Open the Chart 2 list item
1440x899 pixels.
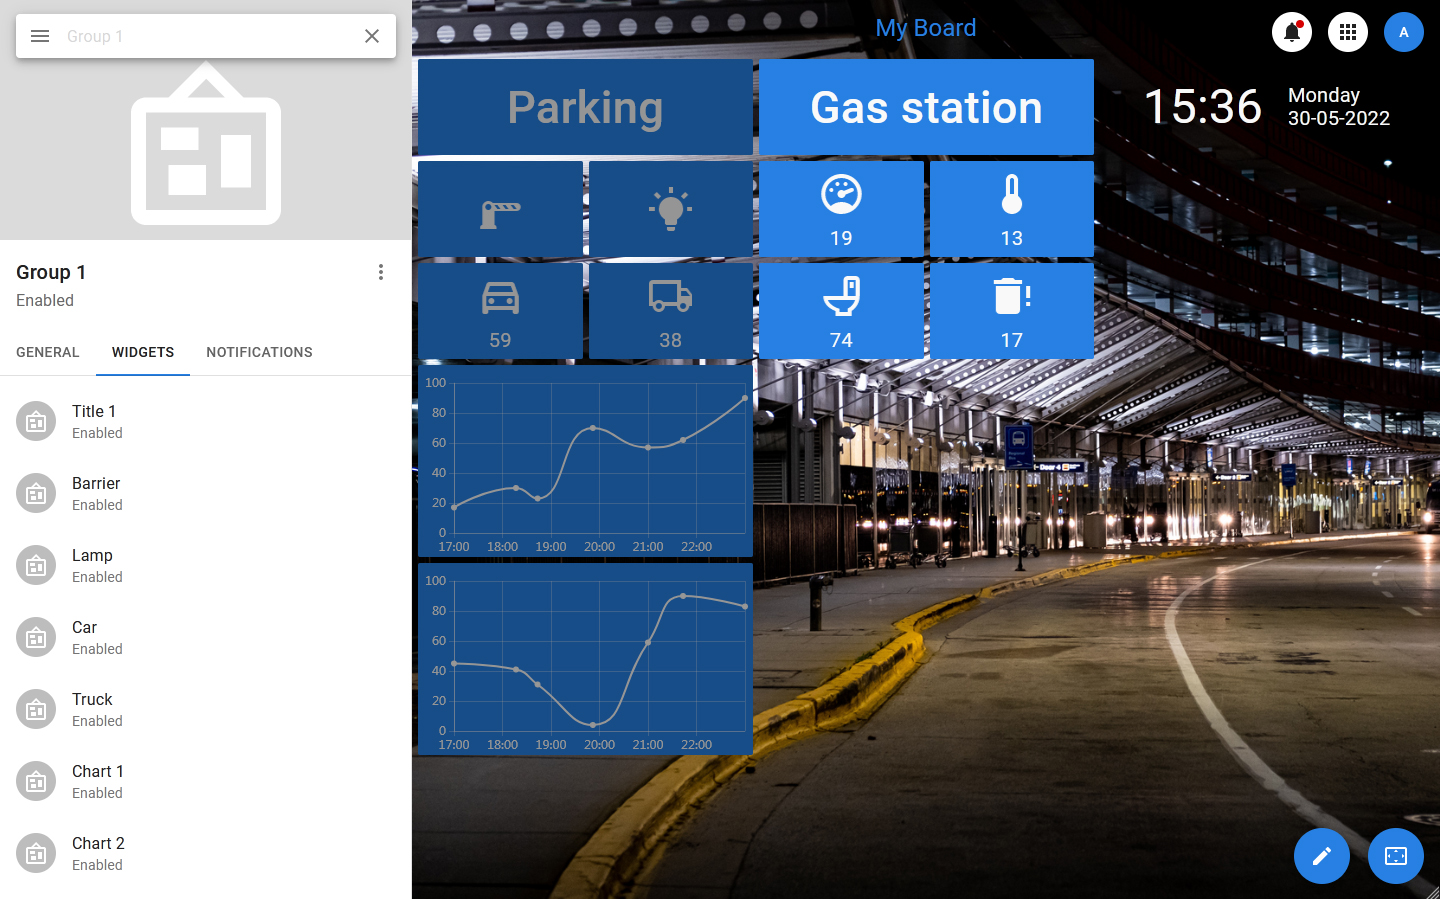point(98,853)
